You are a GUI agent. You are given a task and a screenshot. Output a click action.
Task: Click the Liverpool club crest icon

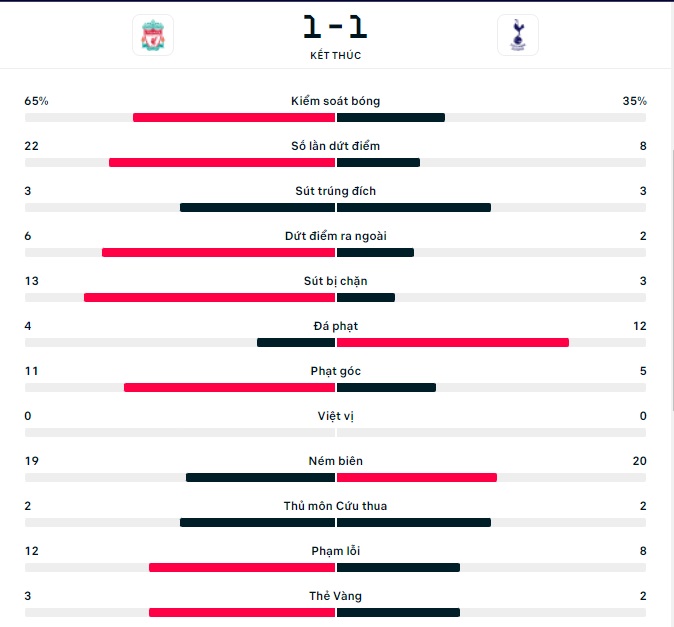(x=153, y=35)
